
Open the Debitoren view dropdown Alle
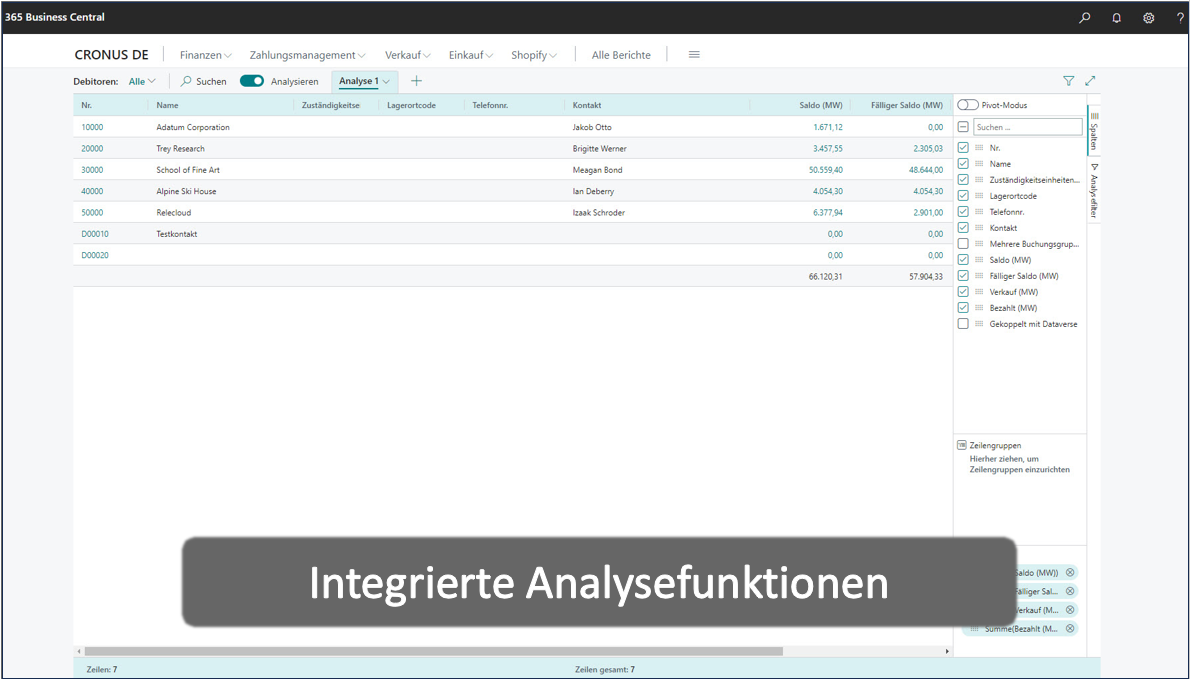[142, 81]
